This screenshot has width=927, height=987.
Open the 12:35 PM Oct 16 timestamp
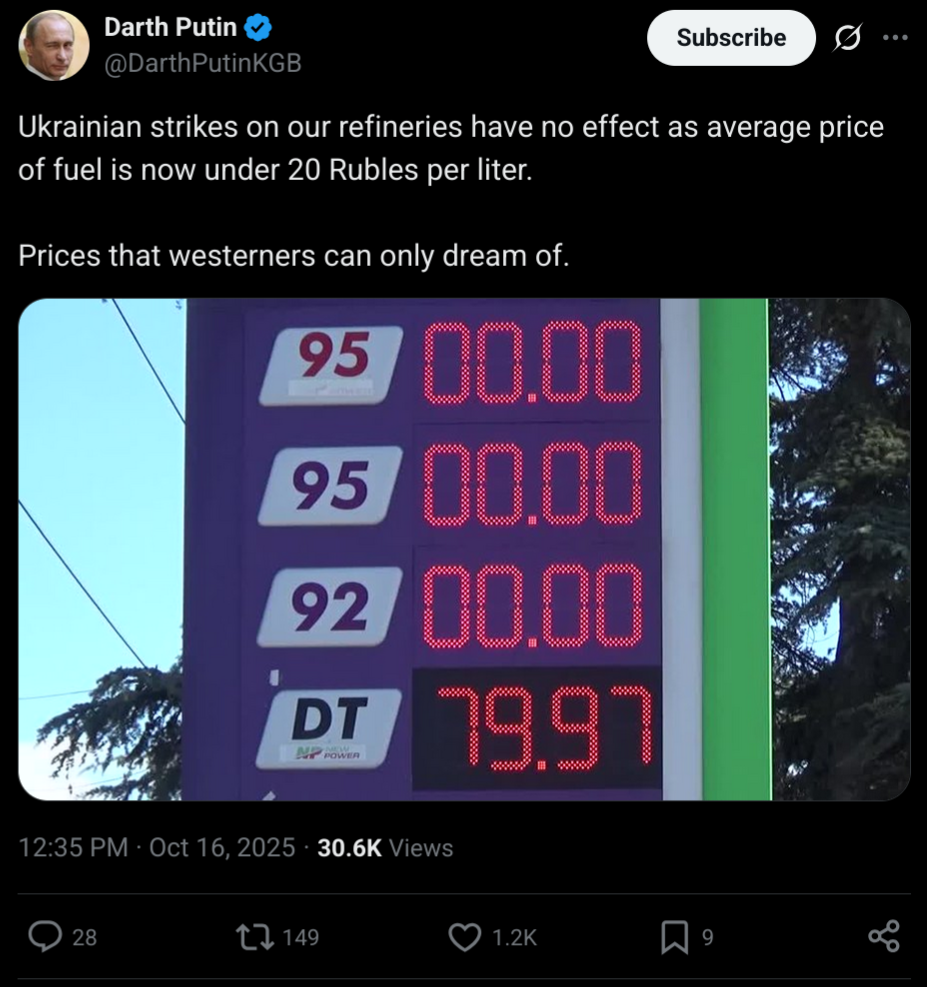[157, 848]
